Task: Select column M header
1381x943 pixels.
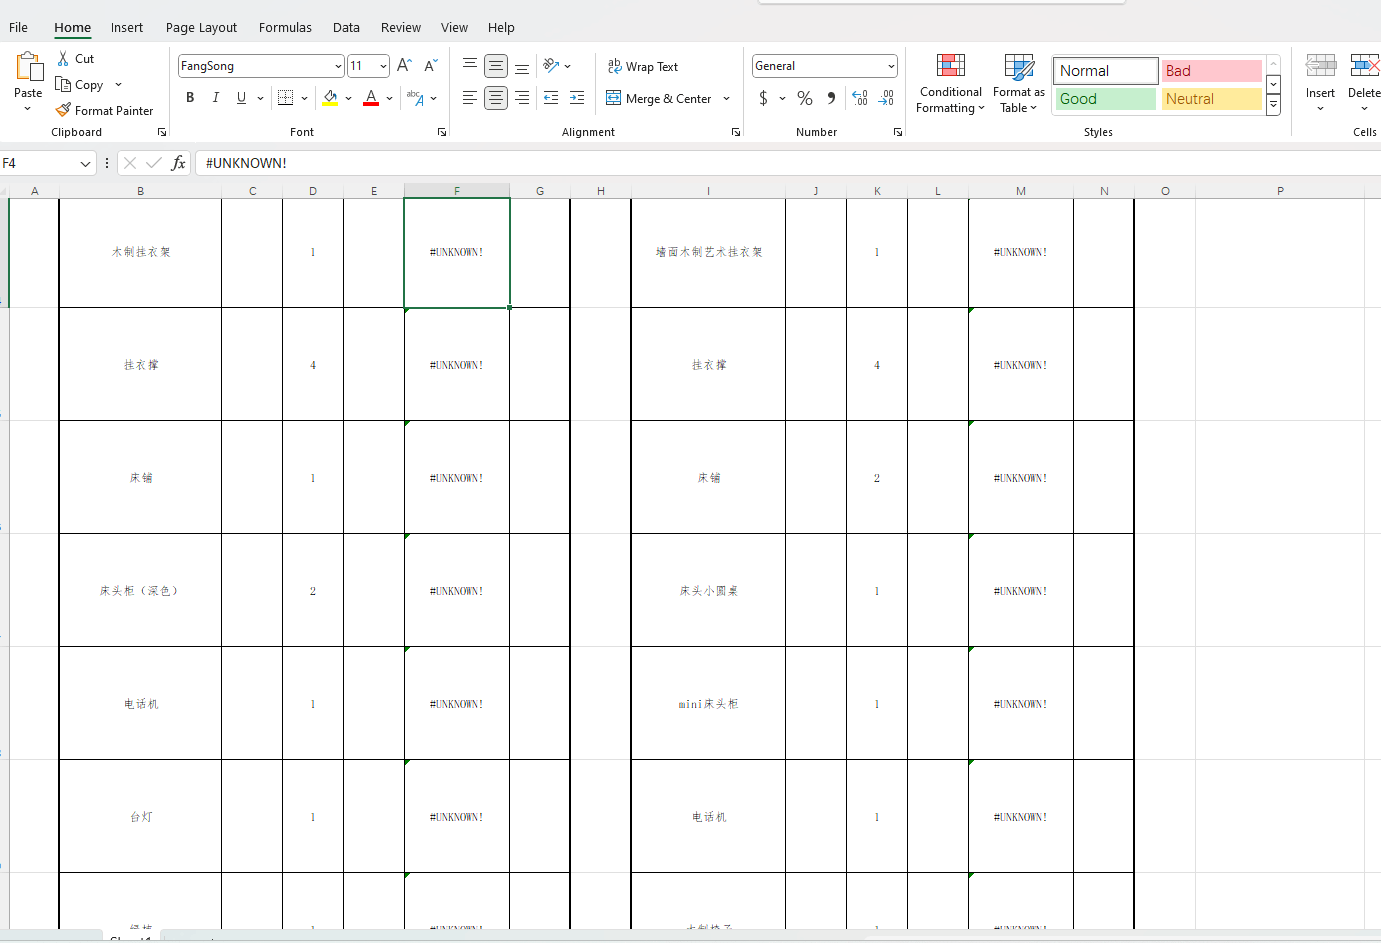Action: point(1021,191)
